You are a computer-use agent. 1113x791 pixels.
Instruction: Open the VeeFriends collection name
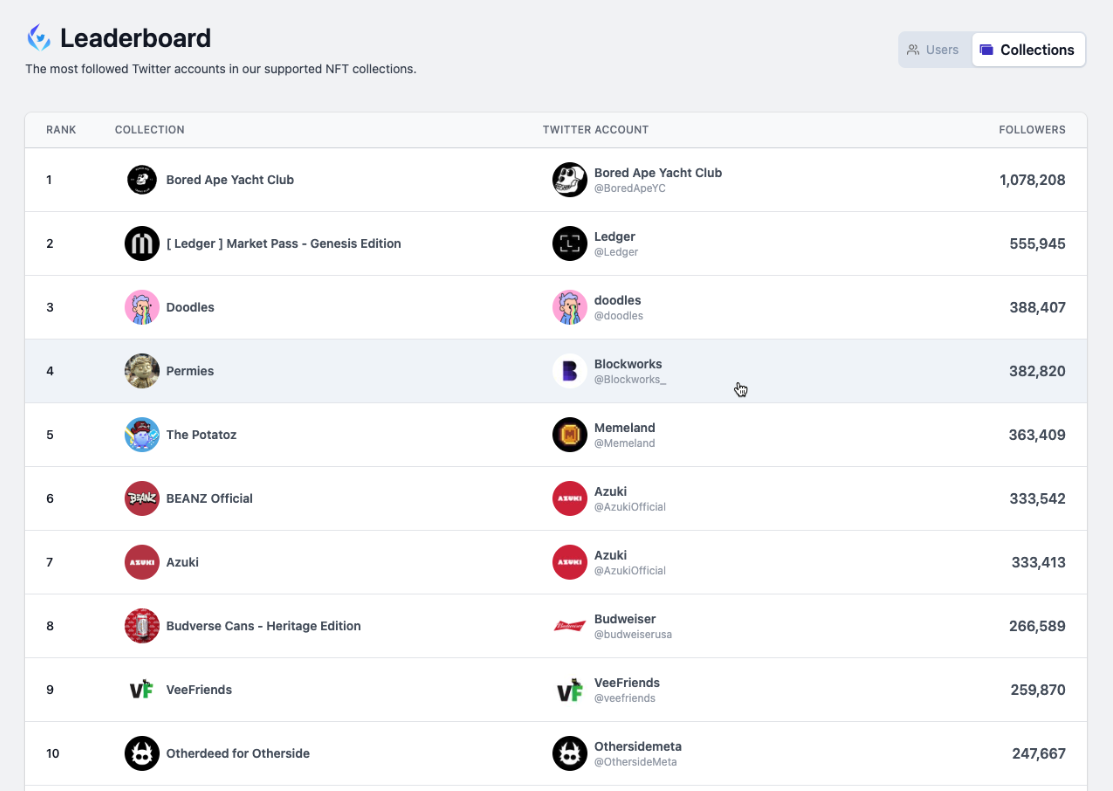coord(199,689)
